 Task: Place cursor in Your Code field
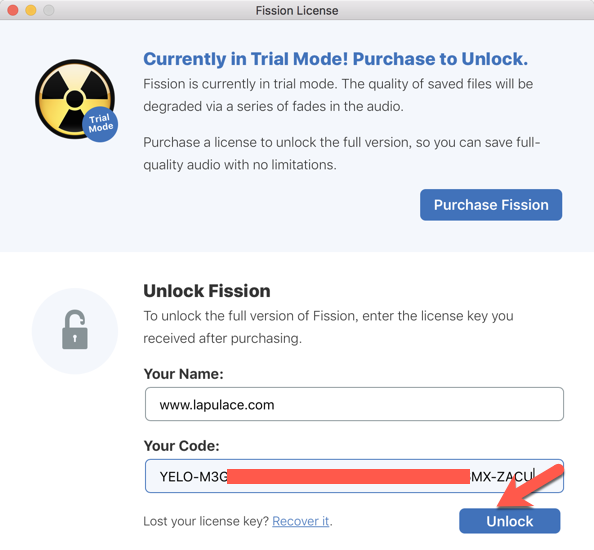click(354, 476)
